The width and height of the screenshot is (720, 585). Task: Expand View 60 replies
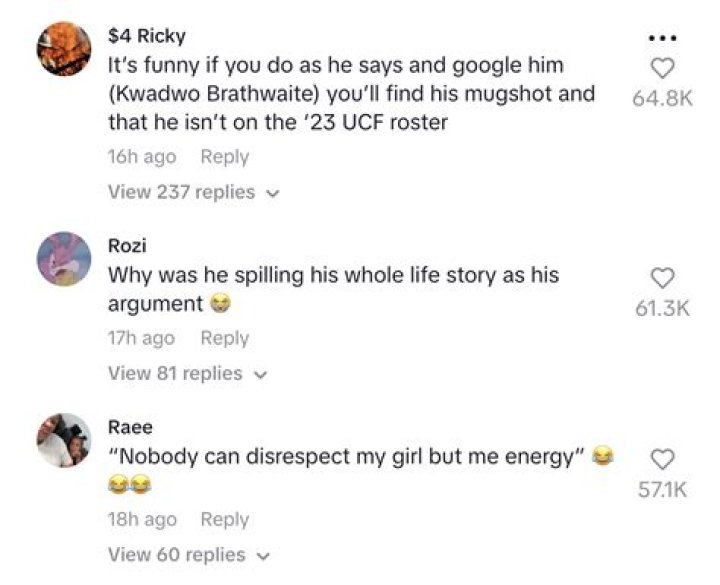coord(189,555)
